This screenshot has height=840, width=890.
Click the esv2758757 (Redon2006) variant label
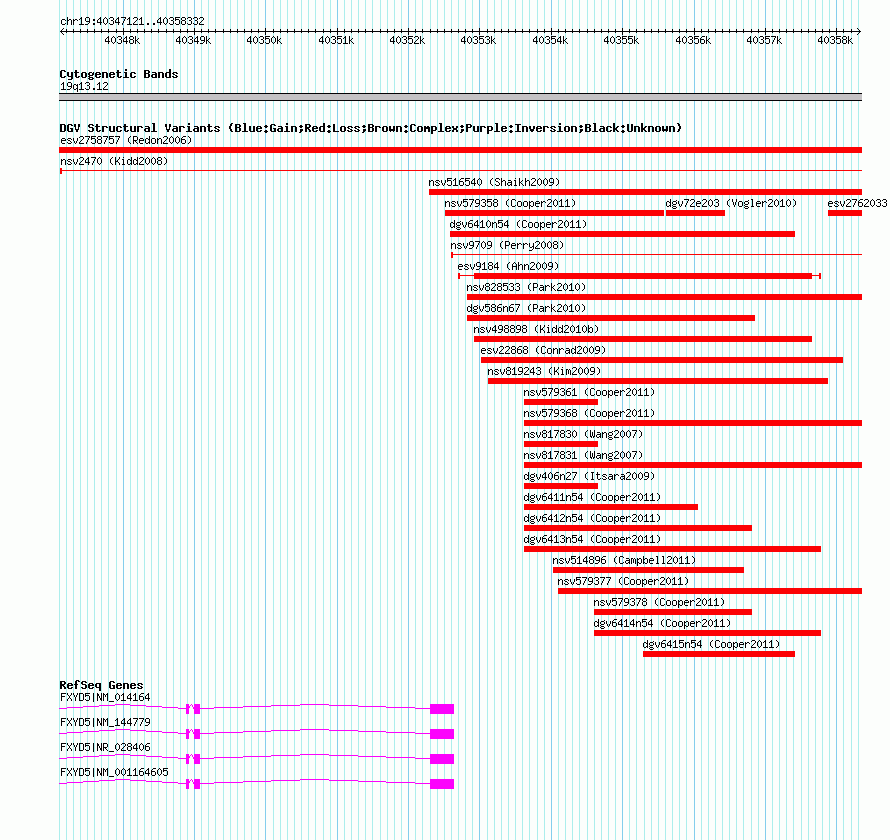[126, 140]
